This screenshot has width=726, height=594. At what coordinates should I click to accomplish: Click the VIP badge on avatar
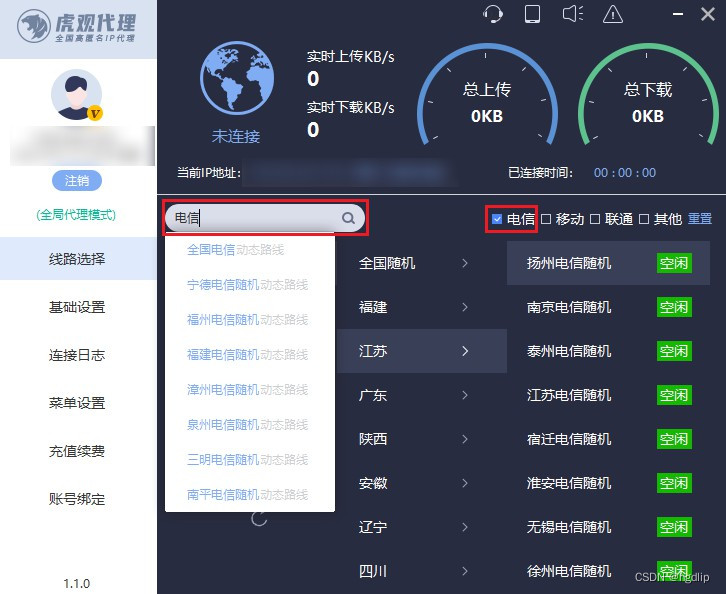point(95,113)
